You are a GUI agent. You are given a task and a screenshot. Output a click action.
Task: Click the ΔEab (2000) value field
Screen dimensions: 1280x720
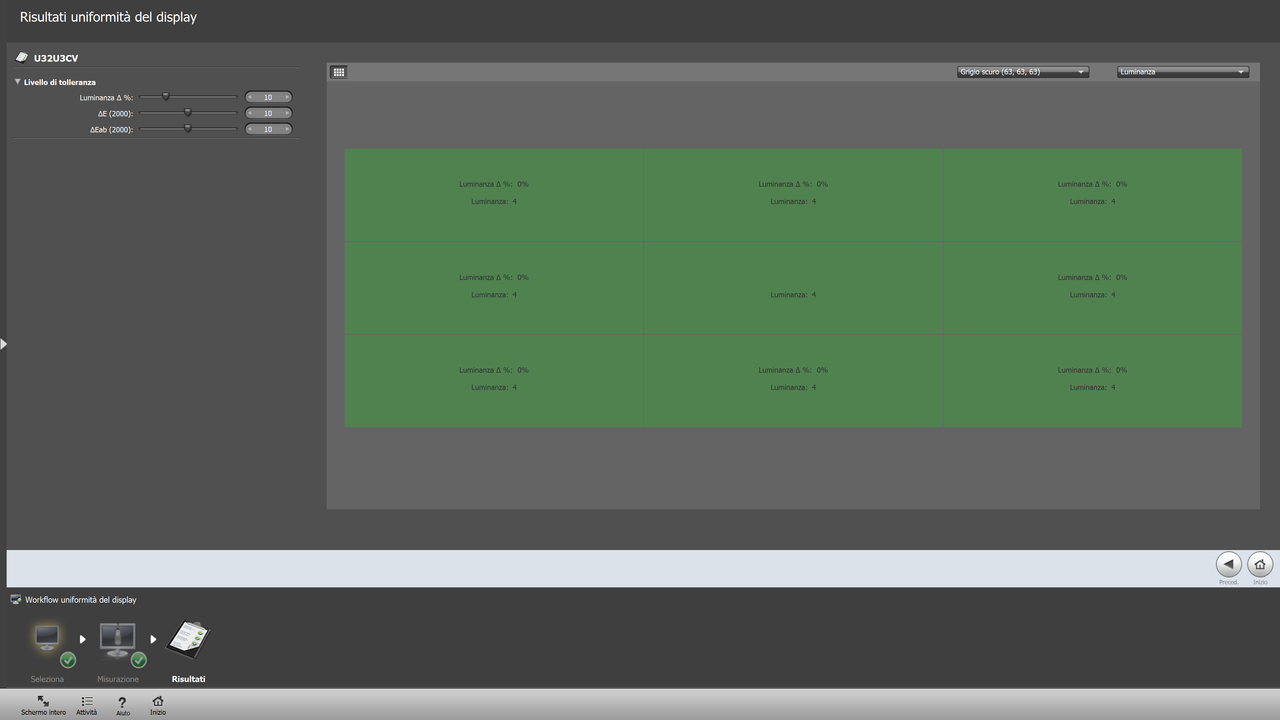click(x=268, y=129)
